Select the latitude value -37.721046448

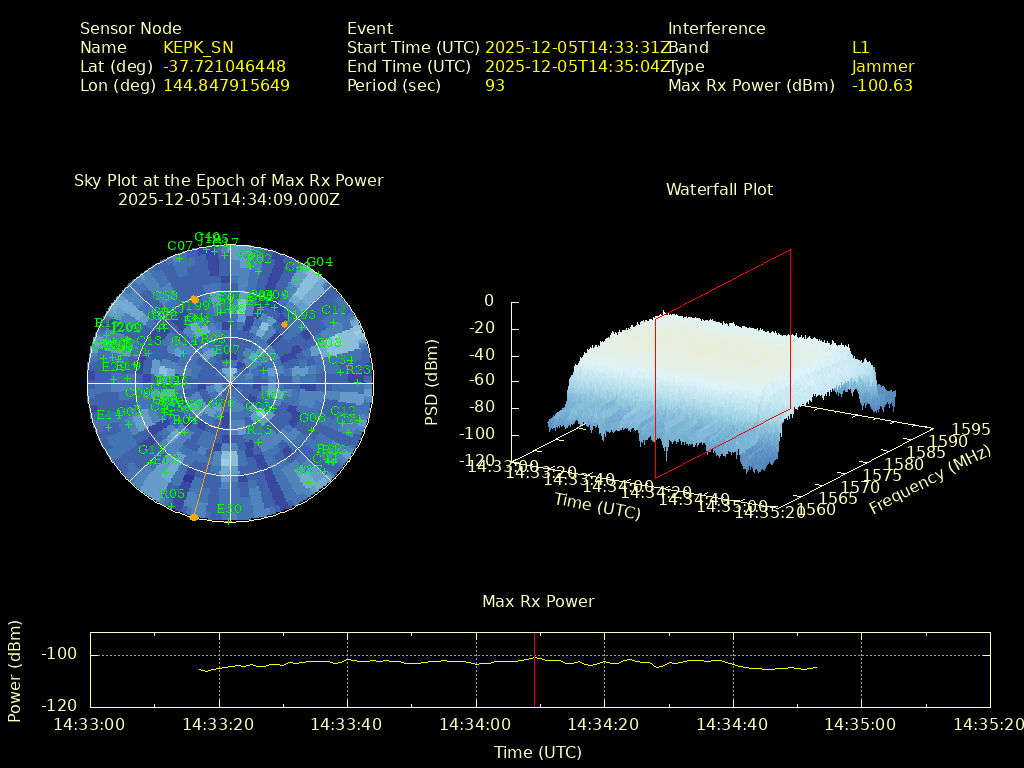pyautogui.click(x=224, y=66)
